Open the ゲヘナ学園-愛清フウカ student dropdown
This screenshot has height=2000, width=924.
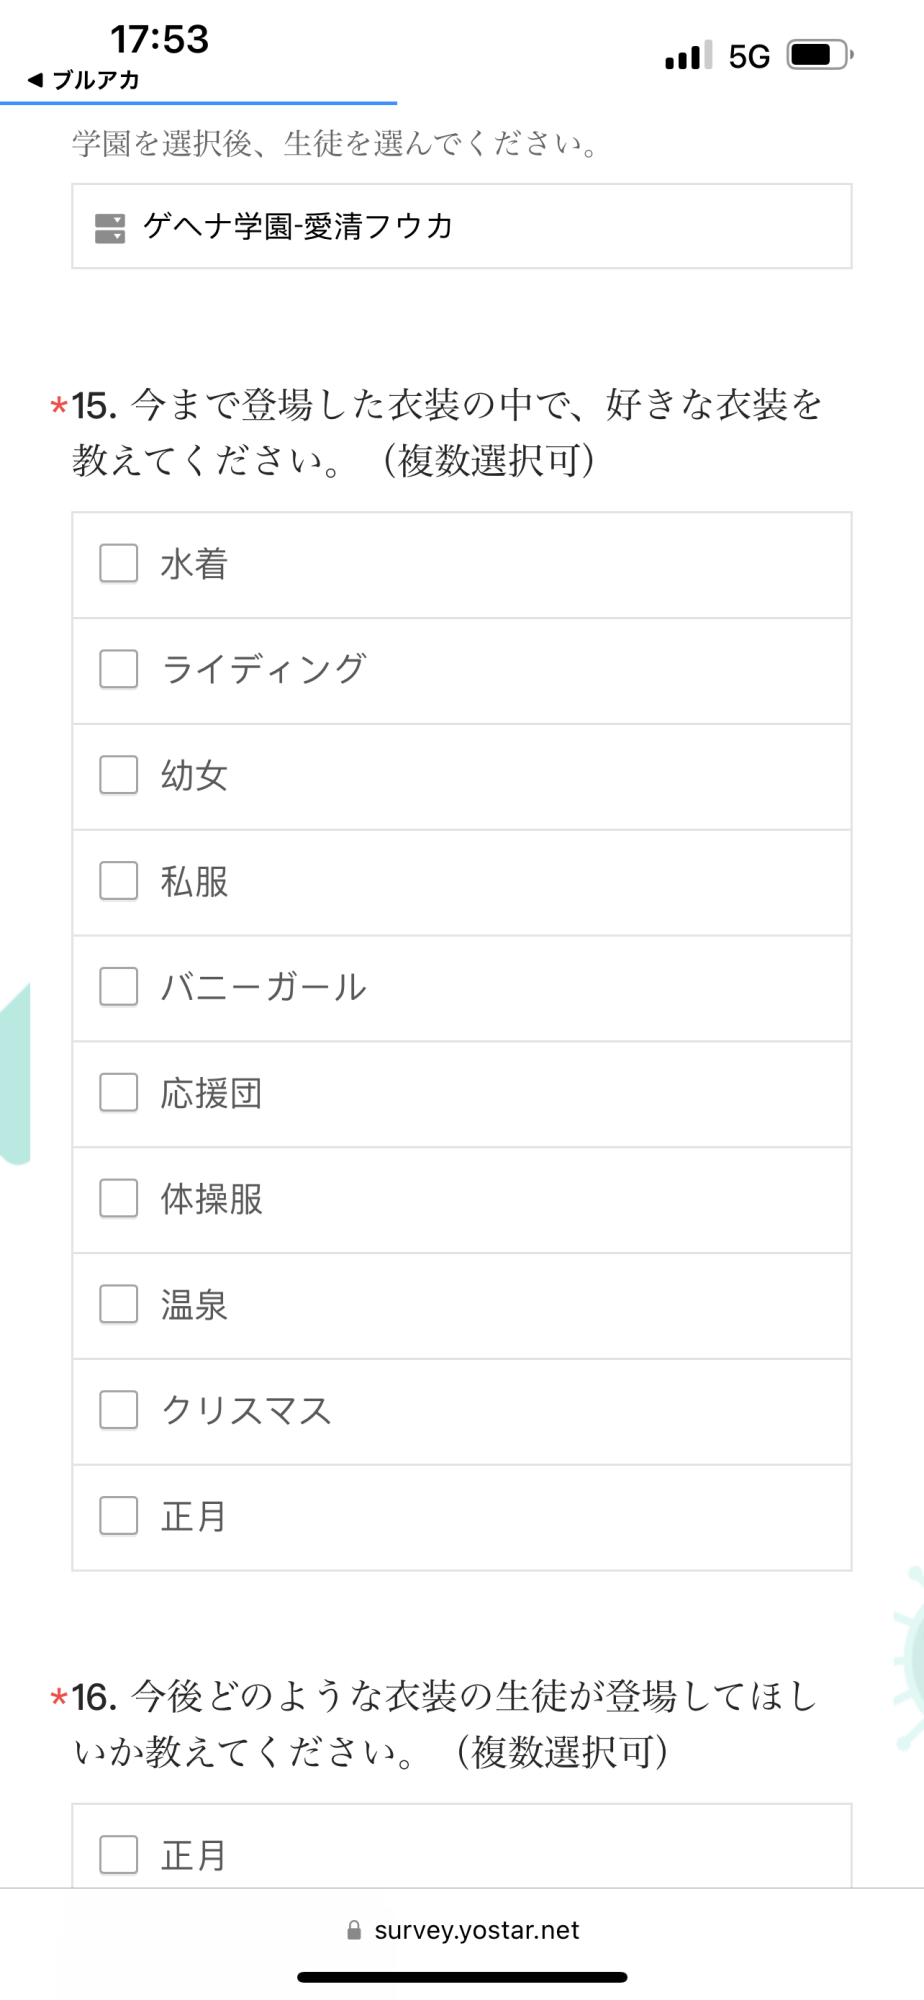461,227
